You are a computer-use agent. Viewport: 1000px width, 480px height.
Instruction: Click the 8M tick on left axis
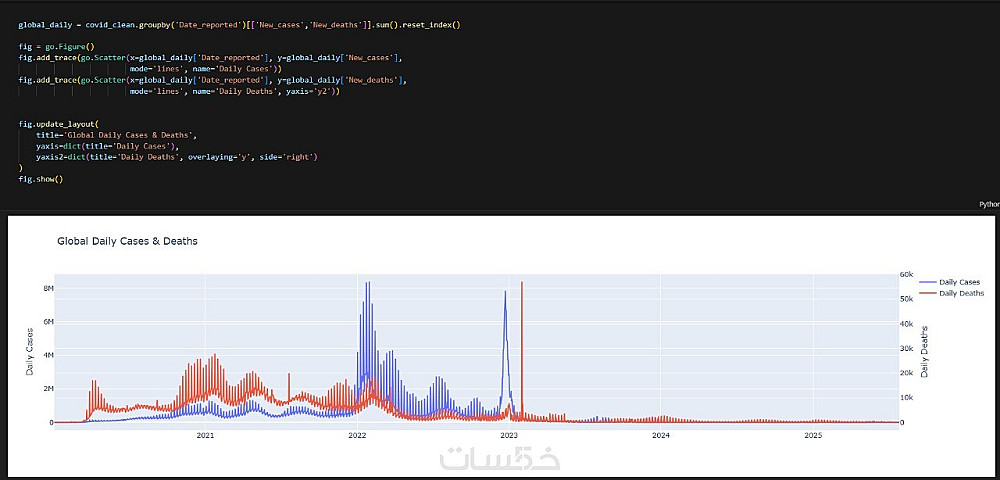(47, 288)
